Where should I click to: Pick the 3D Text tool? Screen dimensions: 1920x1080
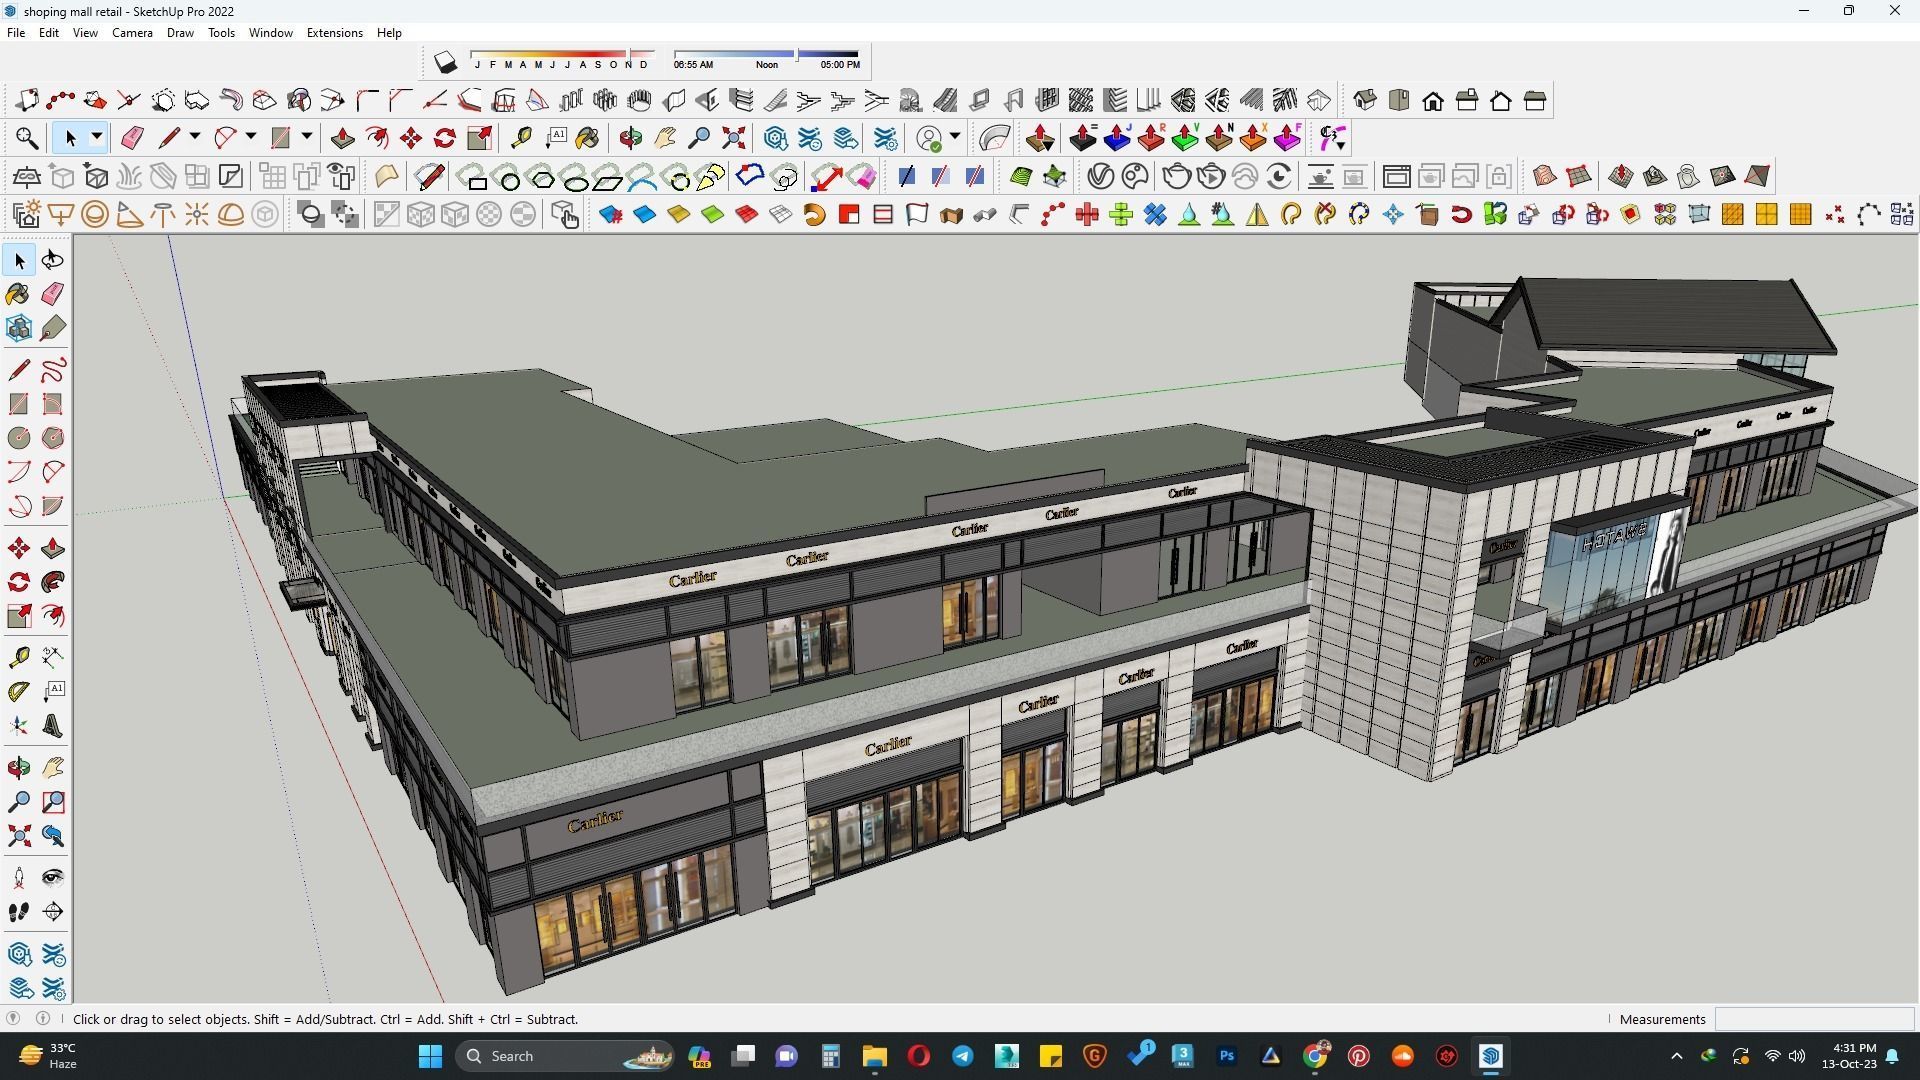tap(53, 726)
